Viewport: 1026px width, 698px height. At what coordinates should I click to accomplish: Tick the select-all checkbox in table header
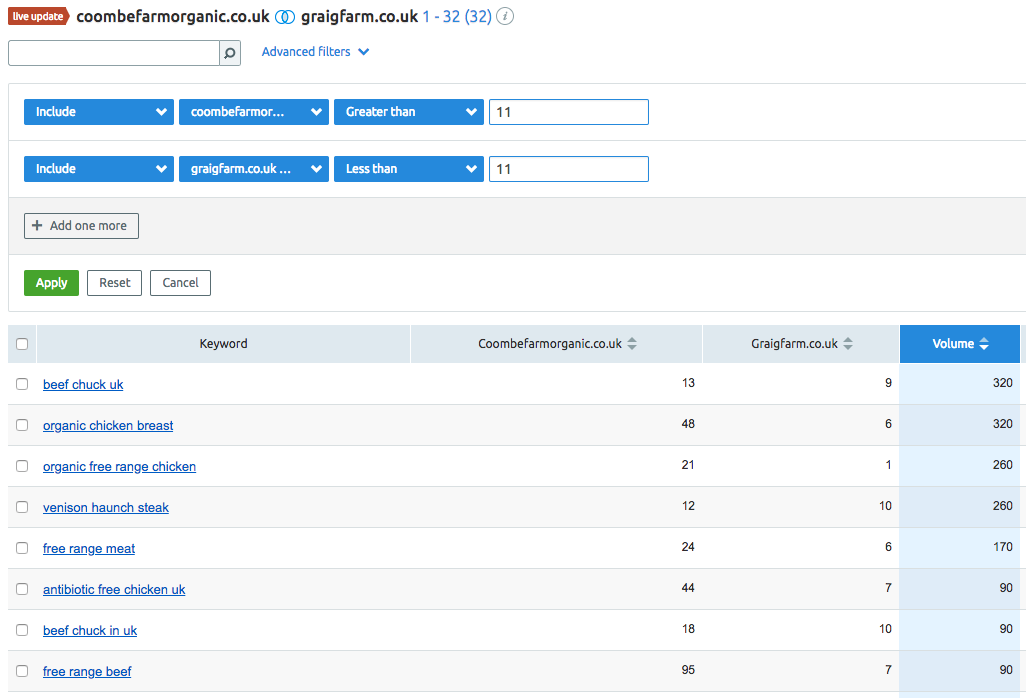click(x=22, y=343)
